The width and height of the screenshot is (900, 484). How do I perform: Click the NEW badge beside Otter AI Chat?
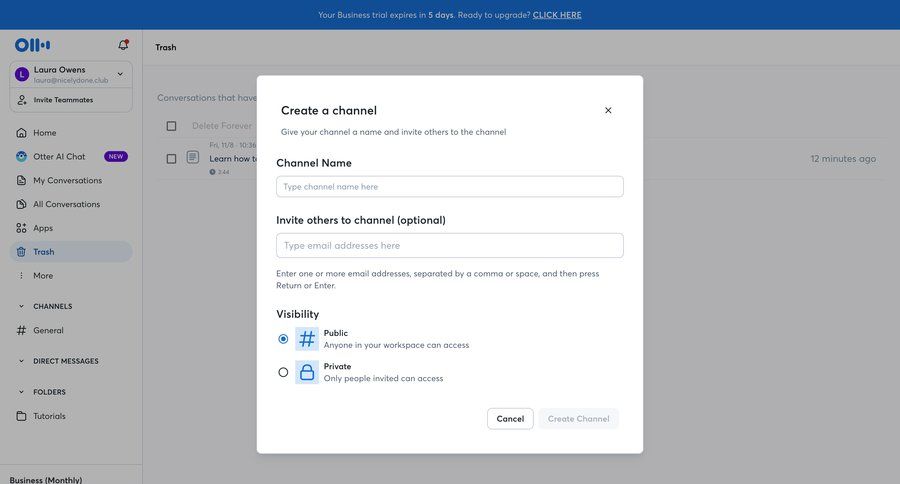[116, 157]
